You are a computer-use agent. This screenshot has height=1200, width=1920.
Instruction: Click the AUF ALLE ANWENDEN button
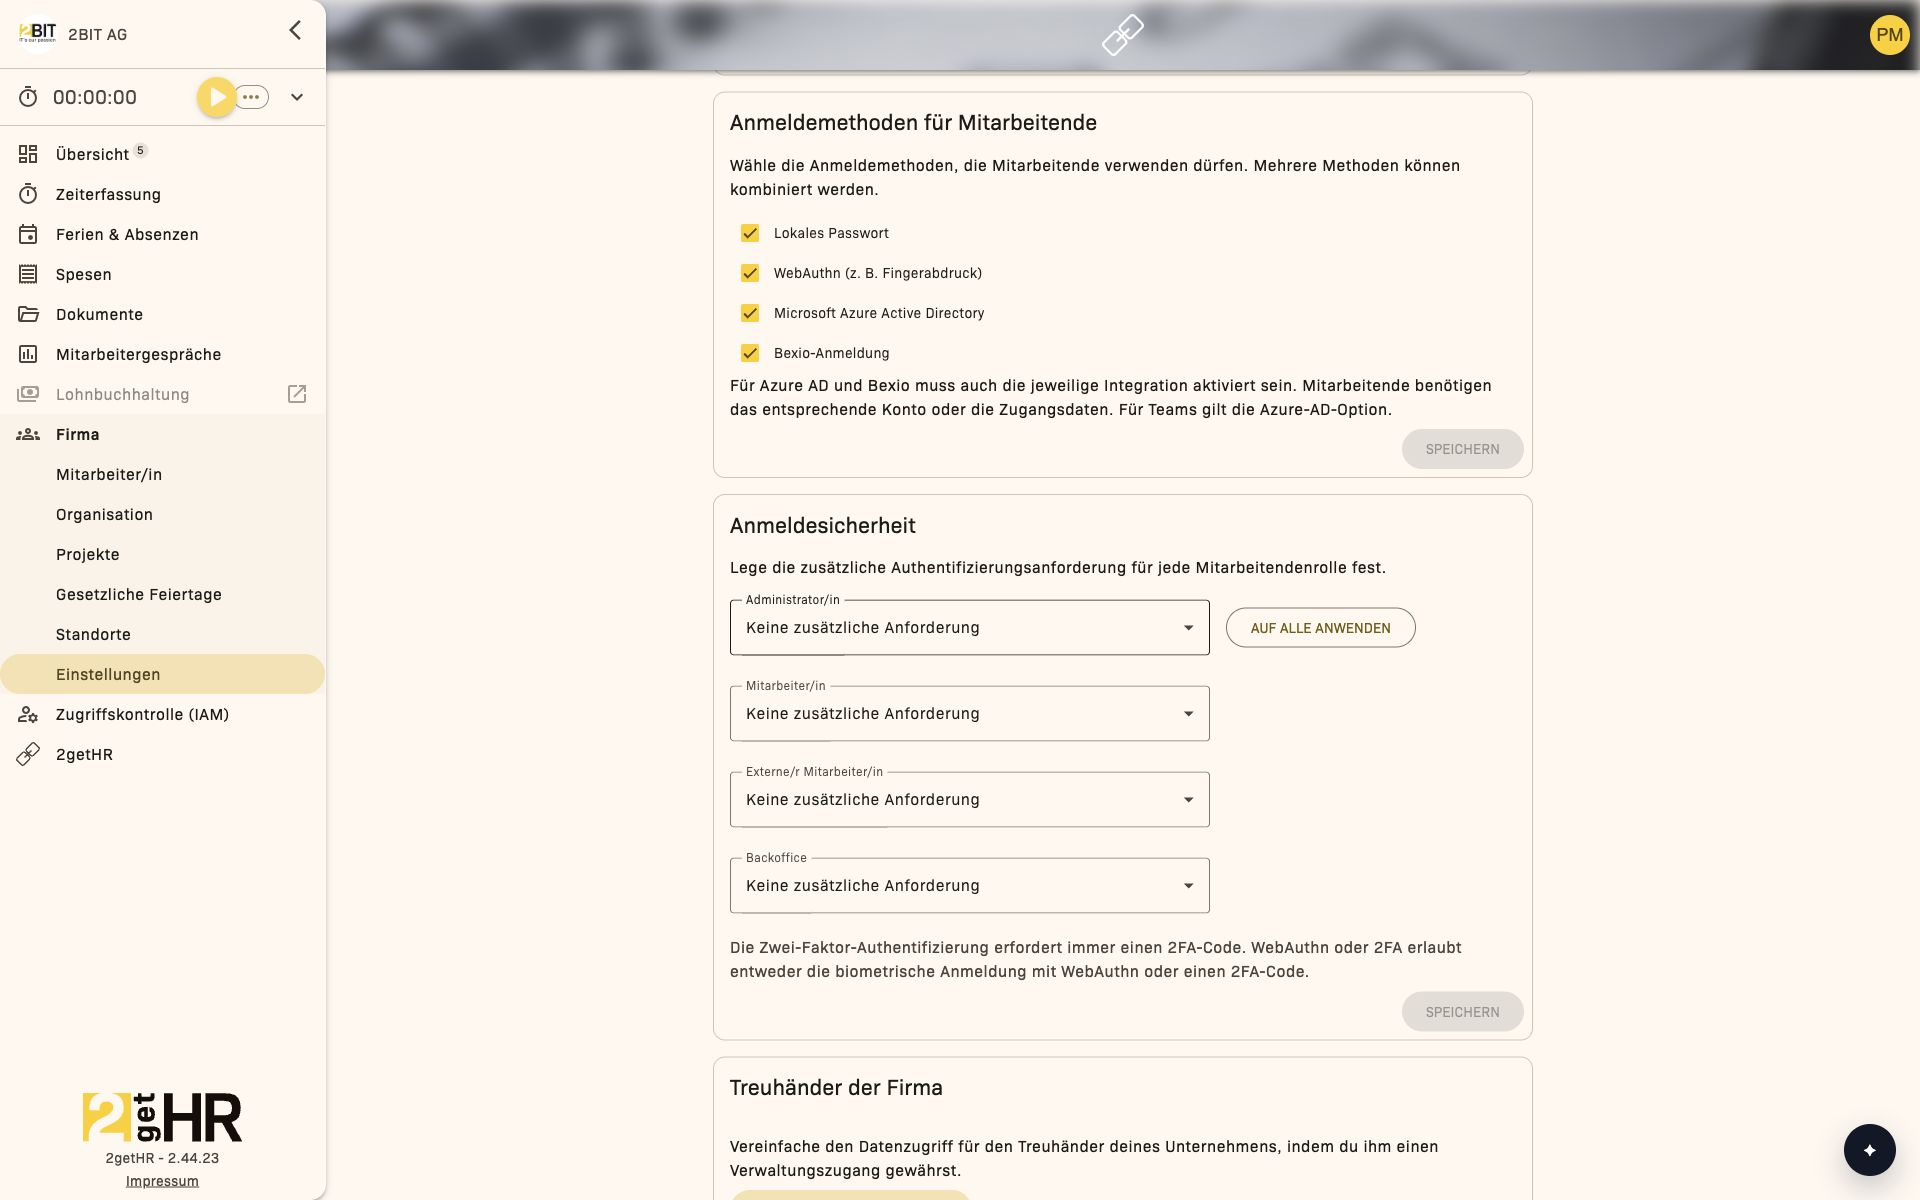1320,628
